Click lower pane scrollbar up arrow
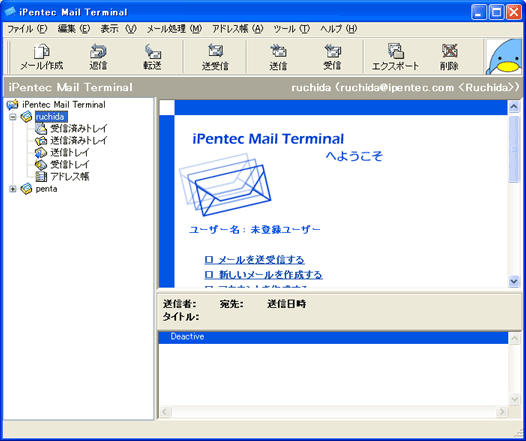526x441 pixels. click(514, 339)
